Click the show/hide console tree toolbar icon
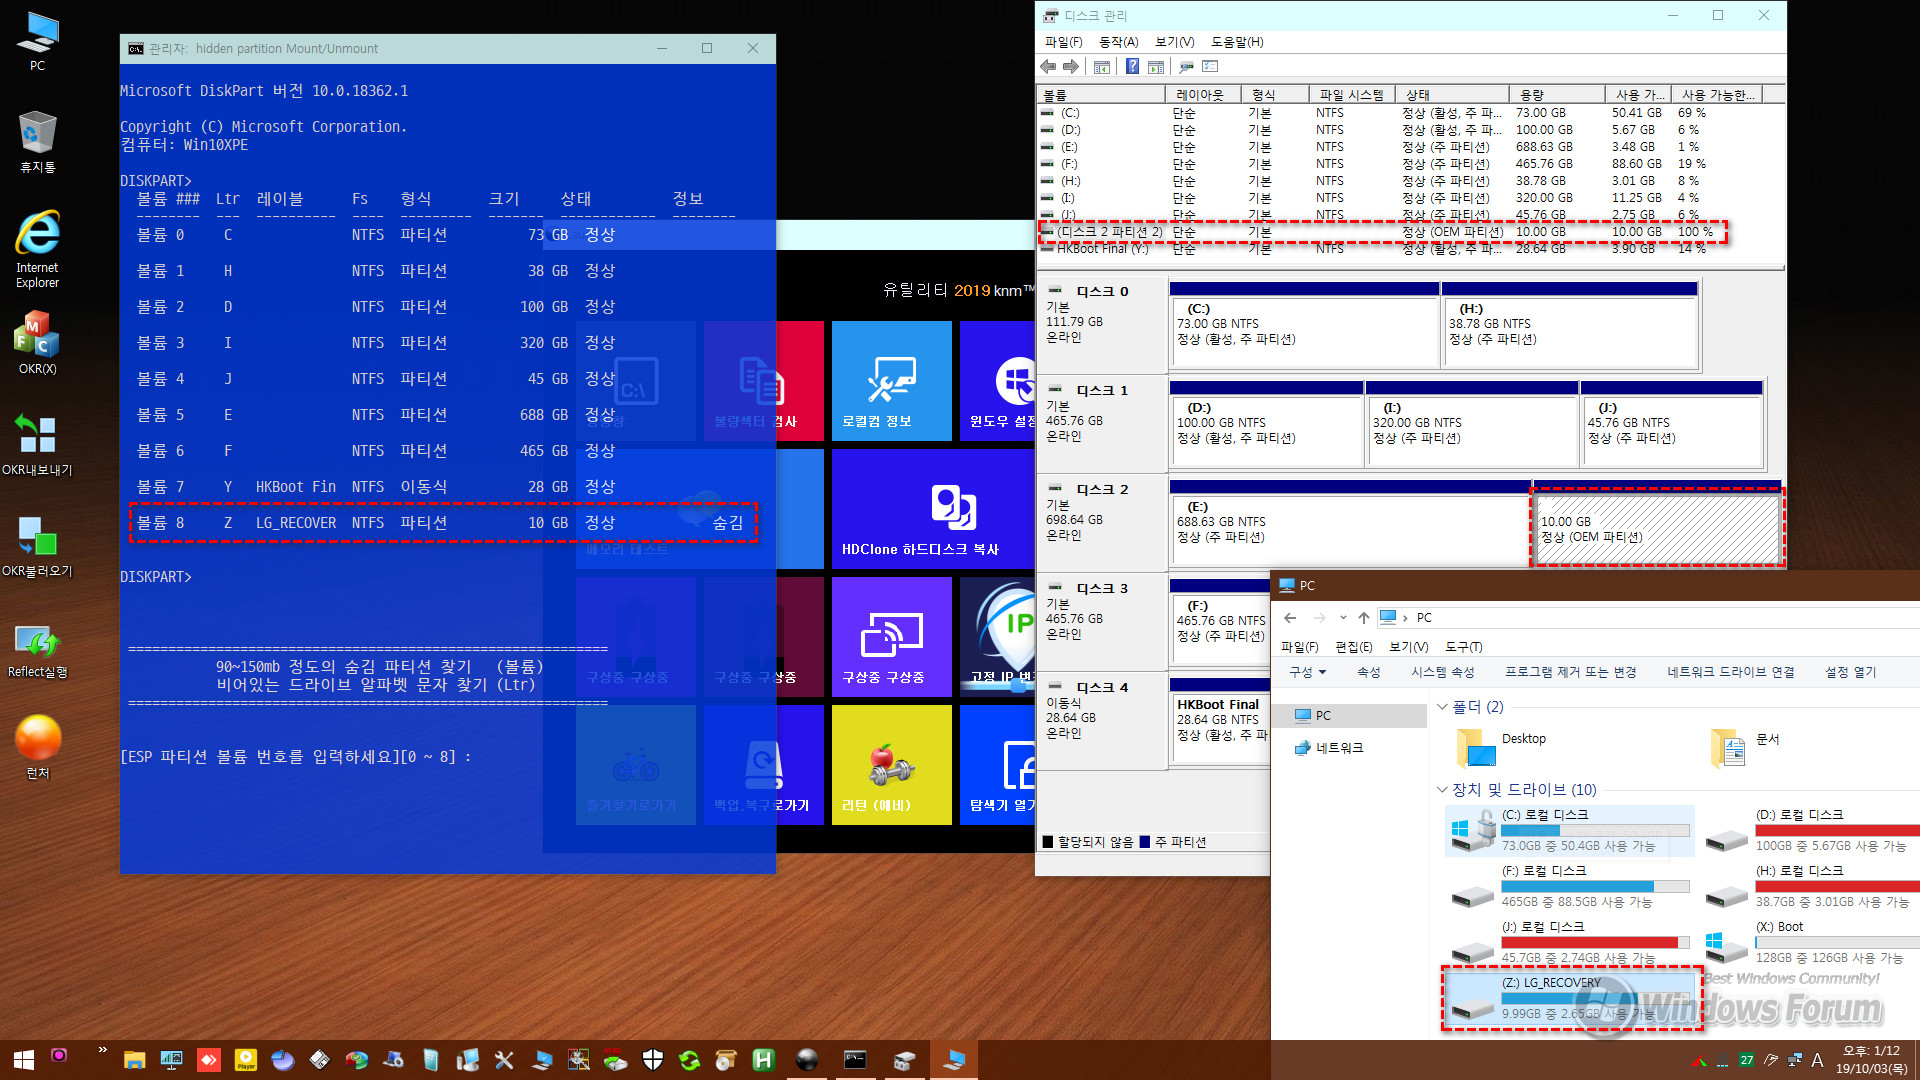The width and height of the screenshot is (1920, 1080). pyautogui.click(x=1102, y=67)
